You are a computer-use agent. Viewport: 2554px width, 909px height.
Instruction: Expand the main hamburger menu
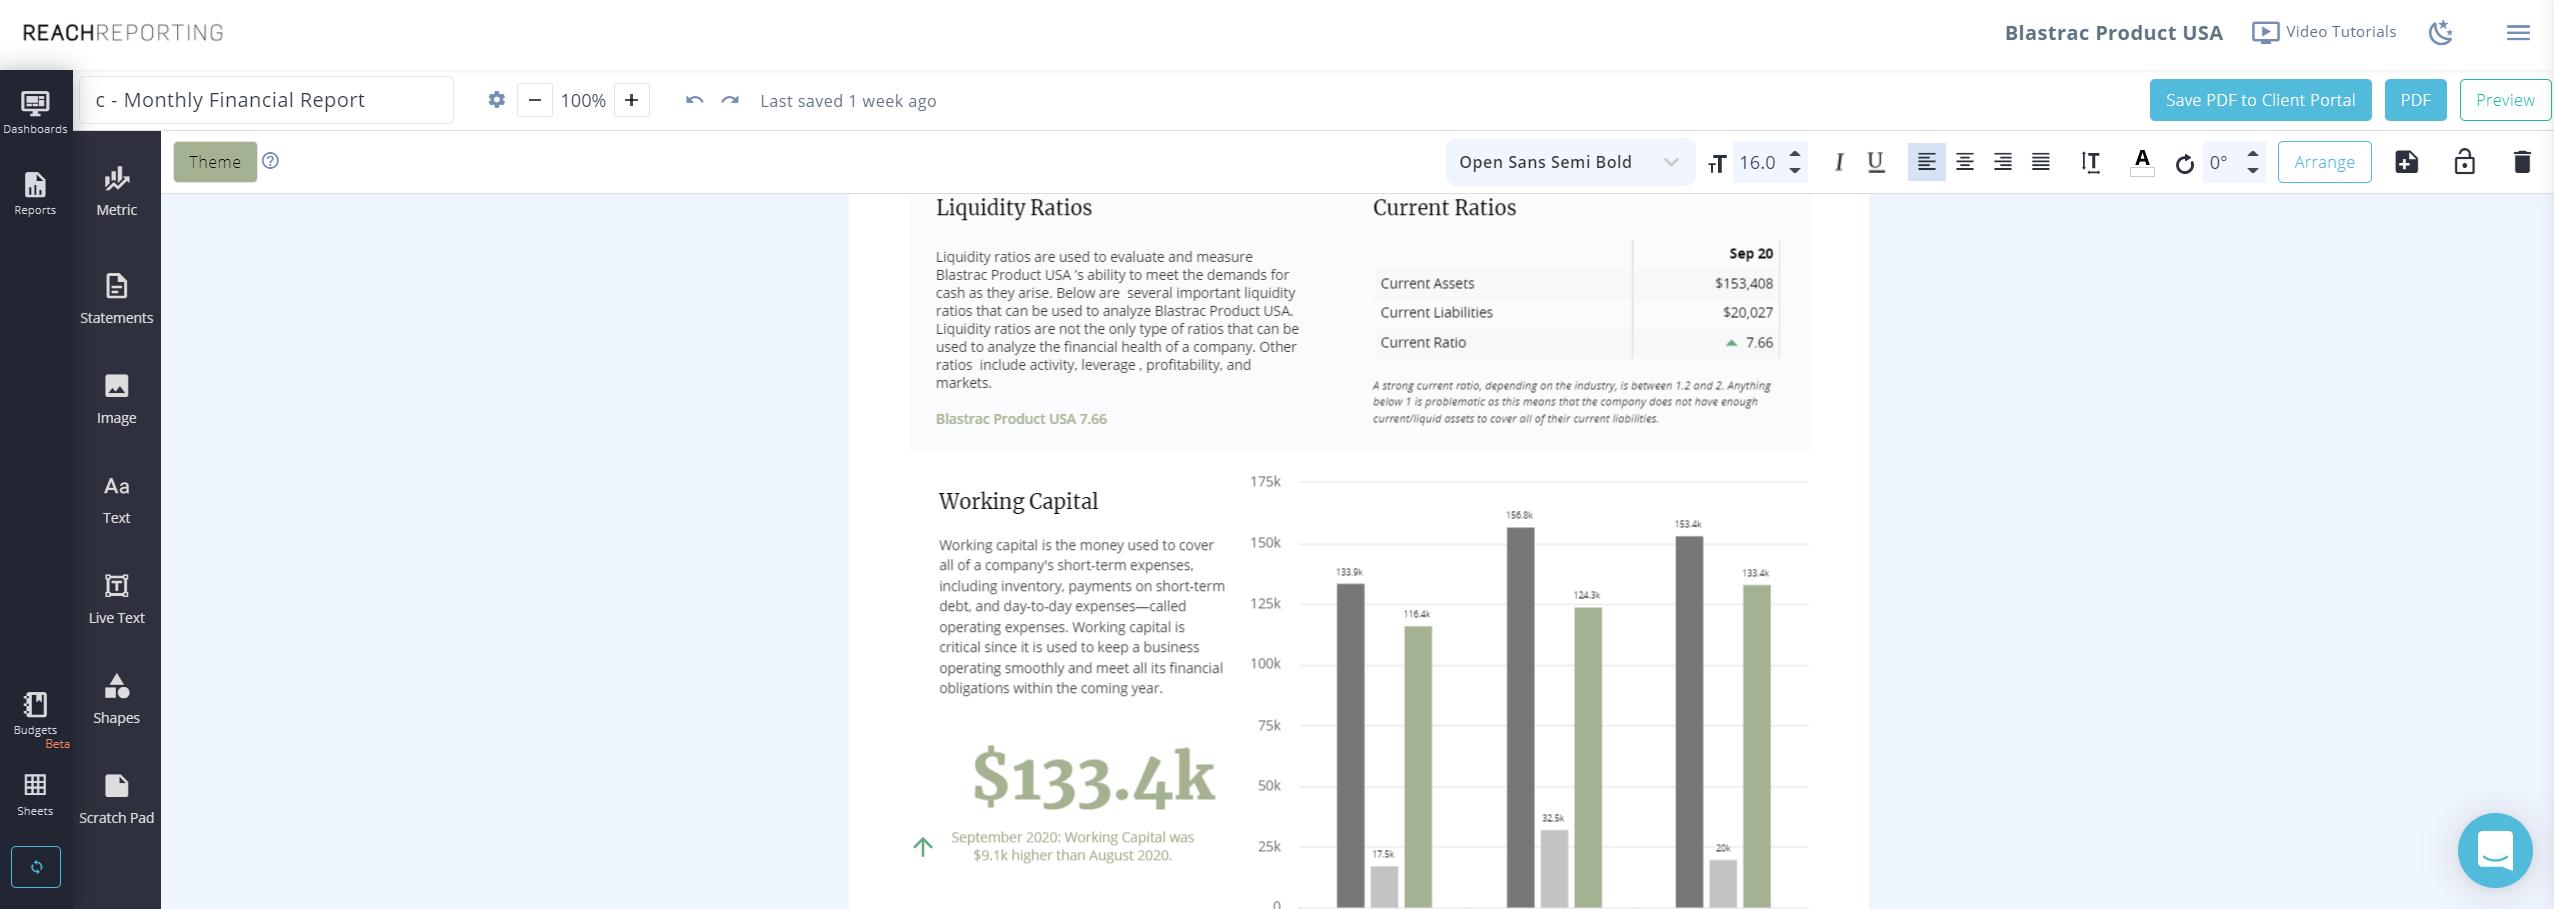[x=2518, y=31]
